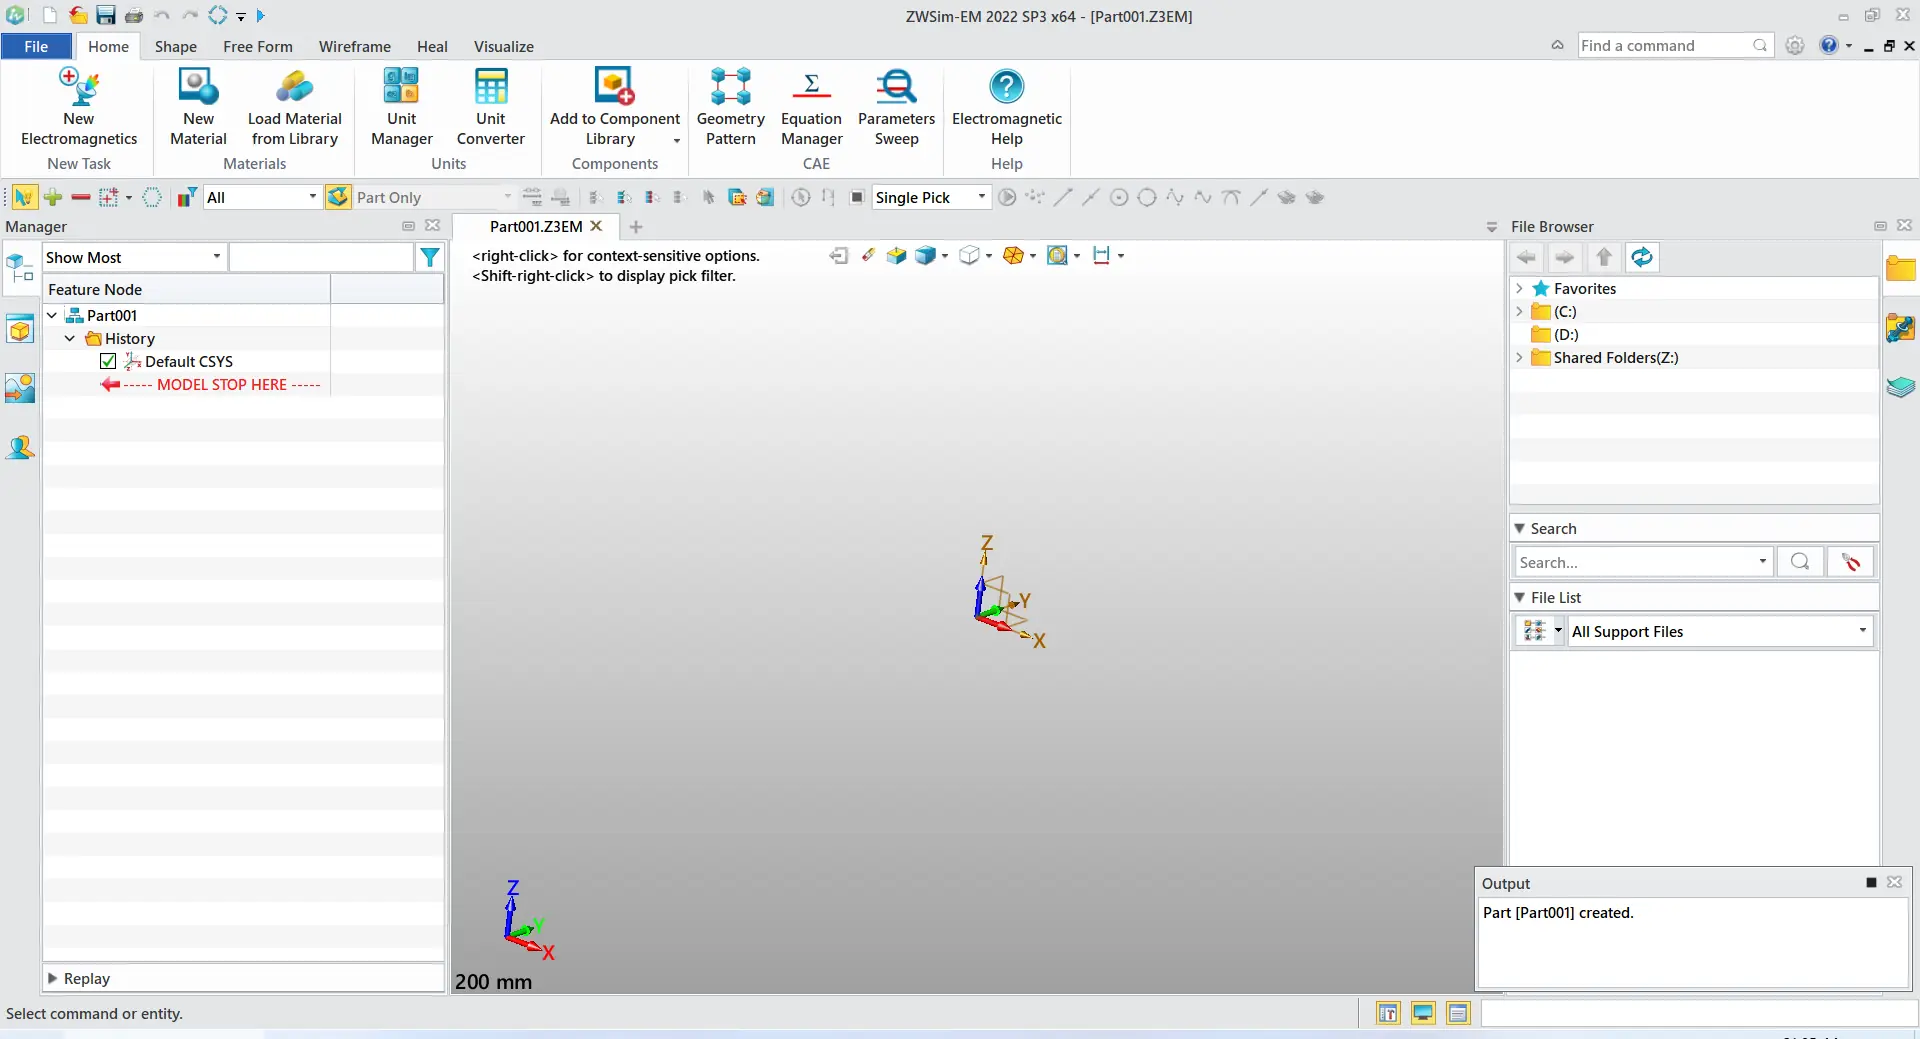Open the File menu
Viewport: 1920px width, 1039px height.
36,46
